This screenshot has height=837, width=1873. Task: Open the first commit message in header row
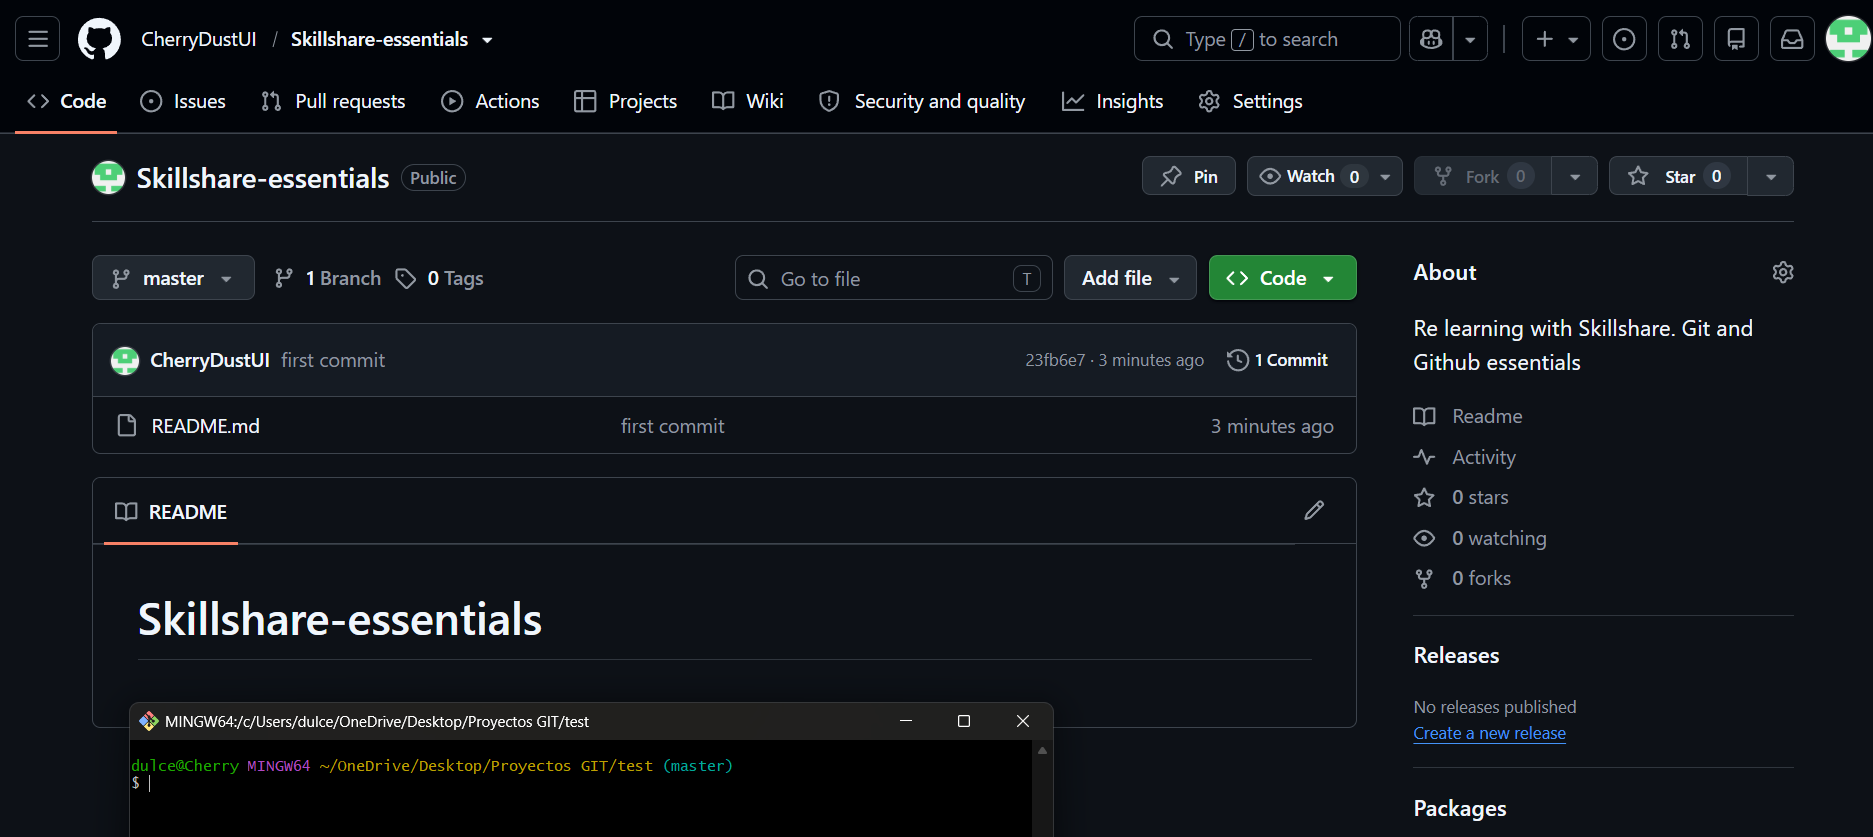point(333,360)
